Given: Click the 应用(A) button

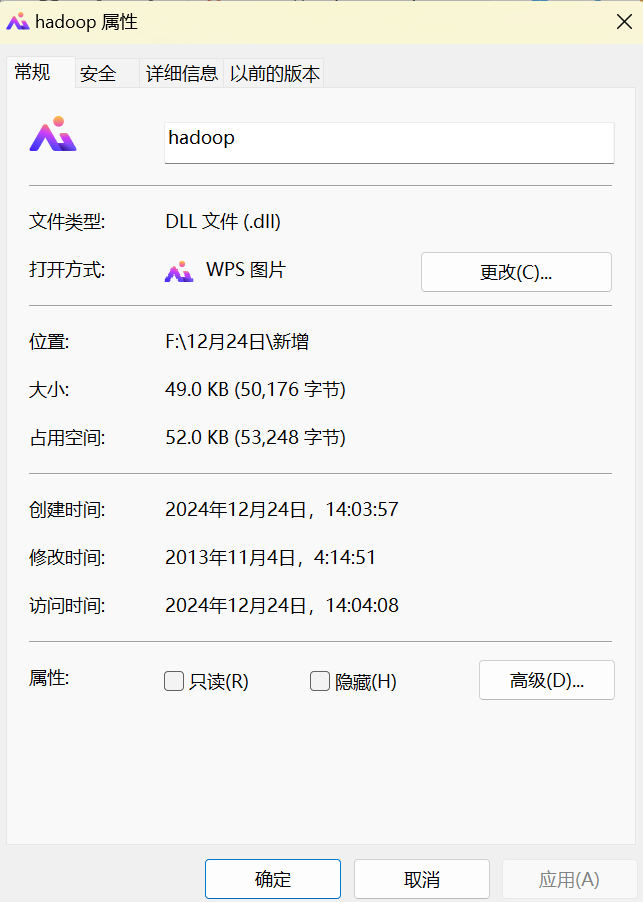Looking at the screenshot, I should (x=569, y=879).
